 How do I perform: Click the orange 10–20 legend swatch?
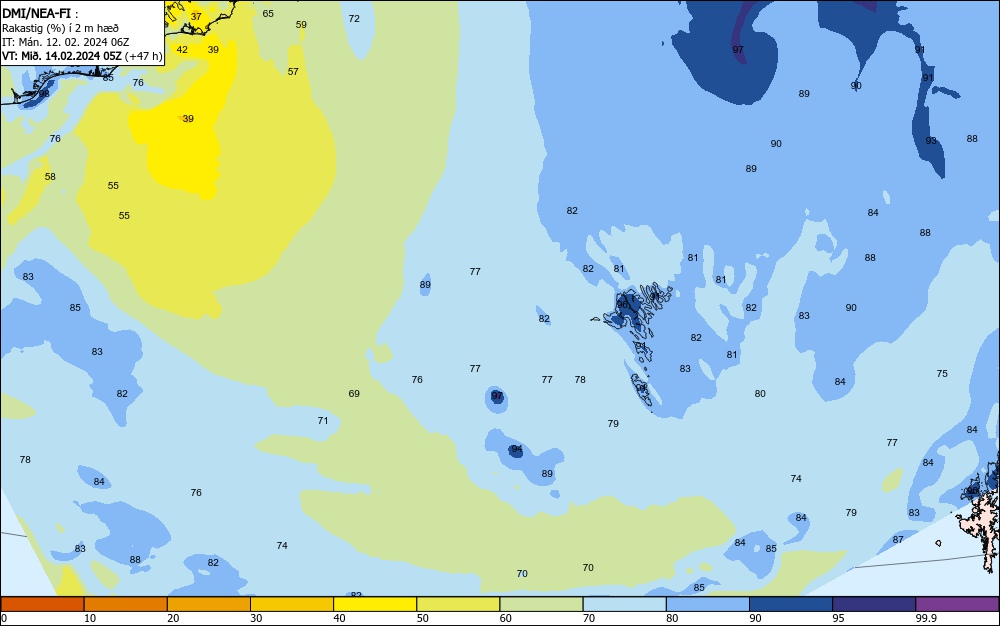[x=126, y=604]
